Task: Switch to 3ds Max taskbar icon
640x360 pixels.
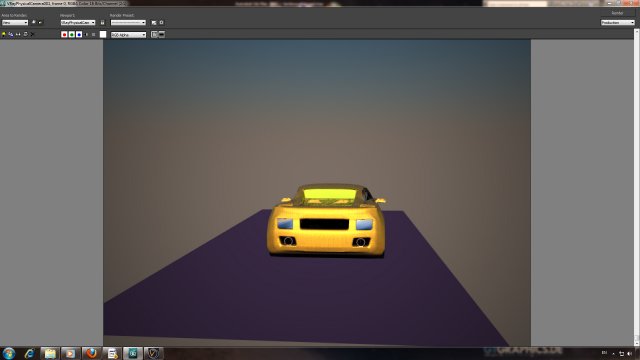Action: pos(133,353)
